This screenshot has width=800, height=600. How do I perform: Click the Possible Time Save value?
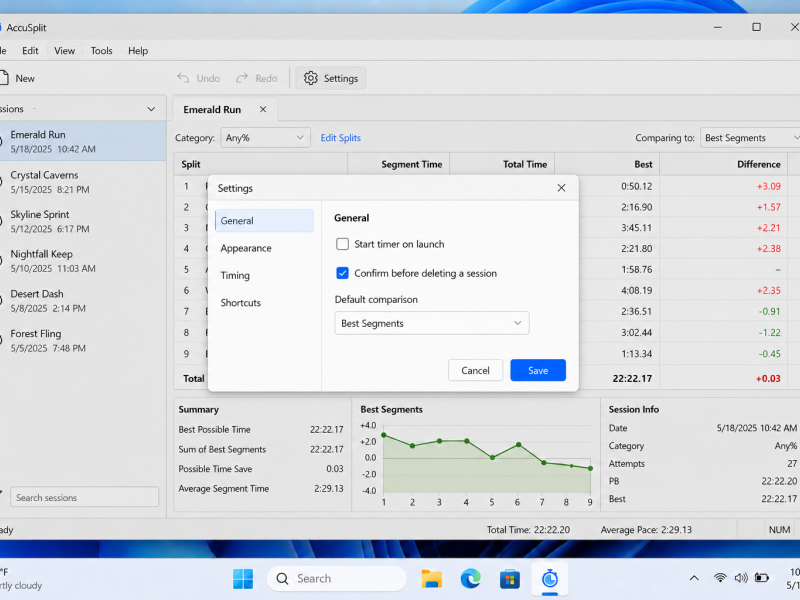pos(335,468)
